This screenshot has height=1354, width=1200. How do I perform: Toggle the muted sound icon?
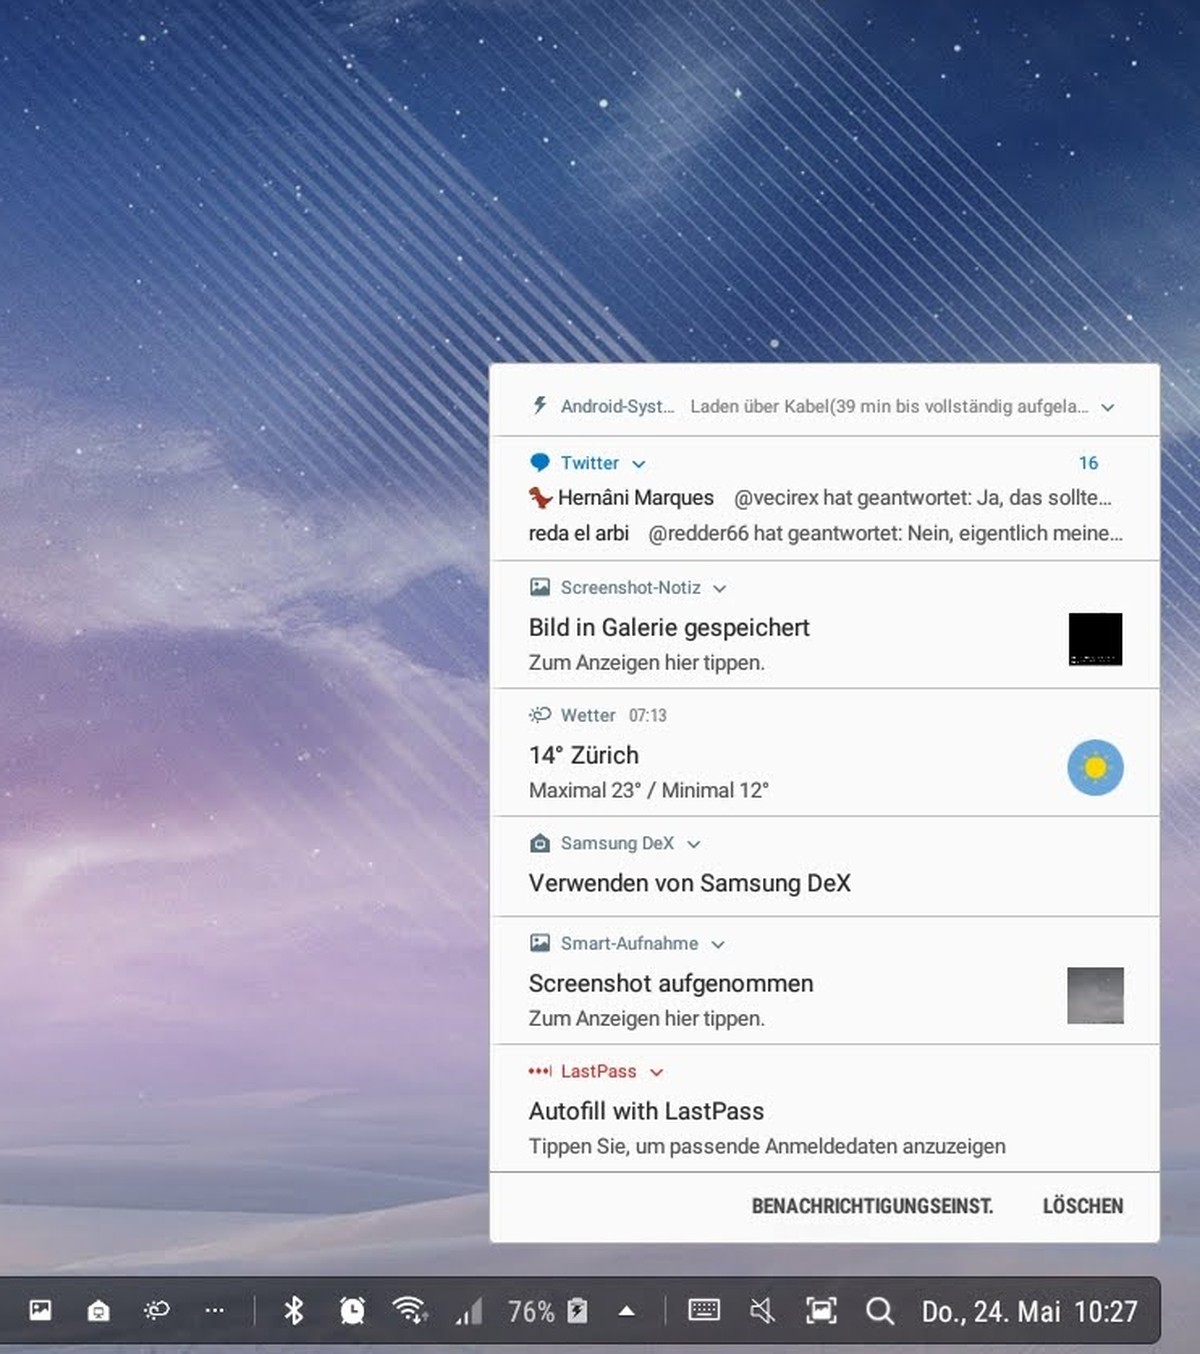[x=762, y=1310]
